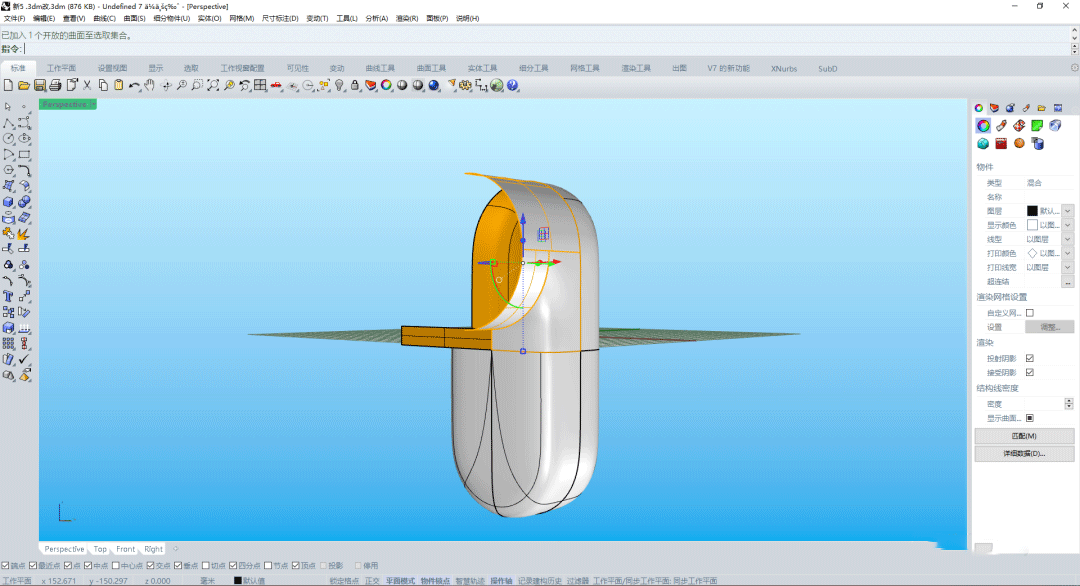This screenshot has height=586, width=1080.
Task: Click the Help question mark icon
Action: point(513,86)
